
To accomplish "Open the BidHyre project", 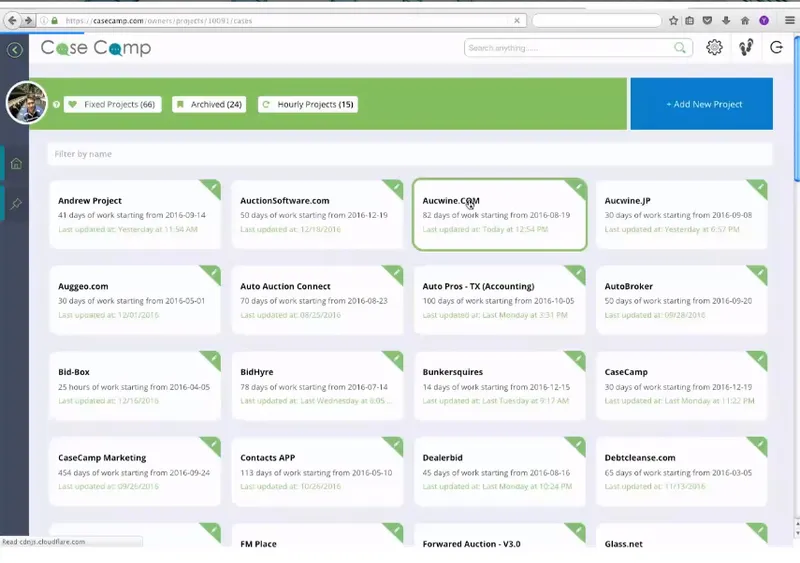I will (x=317, y=386).
